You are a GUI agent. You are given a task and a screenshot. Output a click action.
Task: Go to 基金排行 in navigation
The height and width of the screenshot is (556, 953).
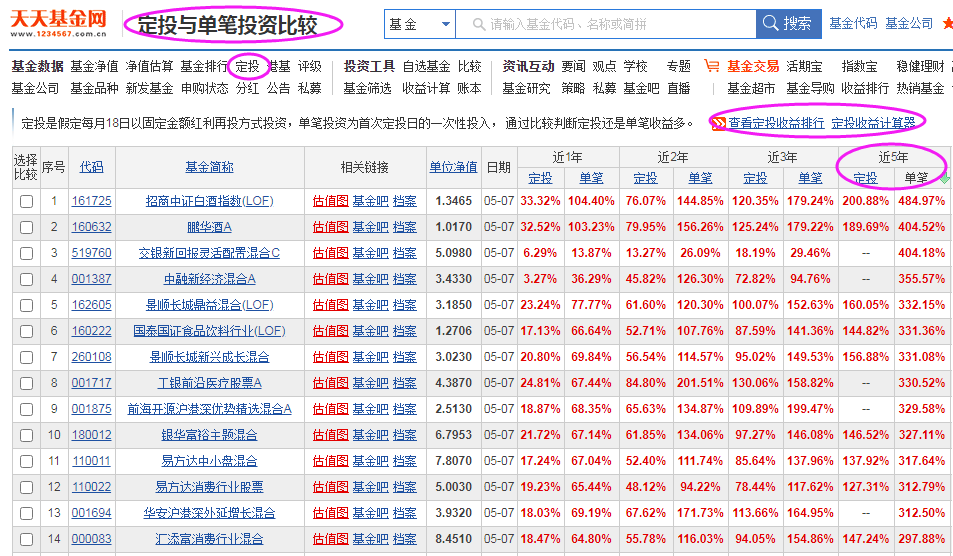click(x=204, y=66)
